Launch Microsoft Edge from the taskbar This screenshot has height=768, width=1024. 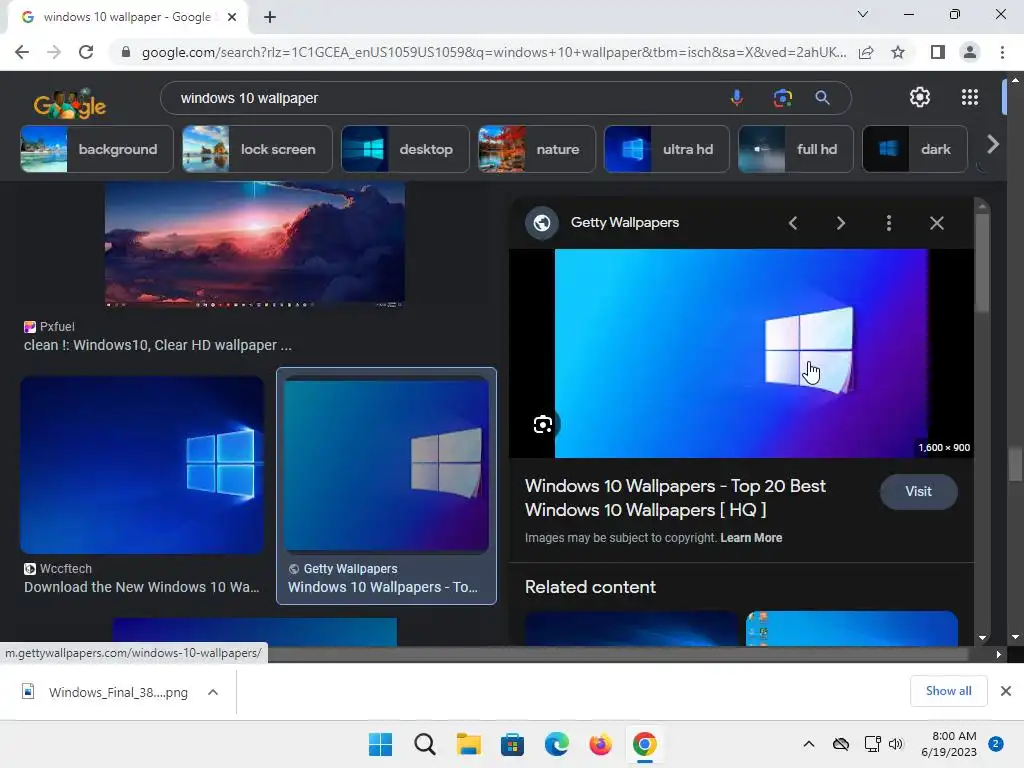tap(556, 744)
